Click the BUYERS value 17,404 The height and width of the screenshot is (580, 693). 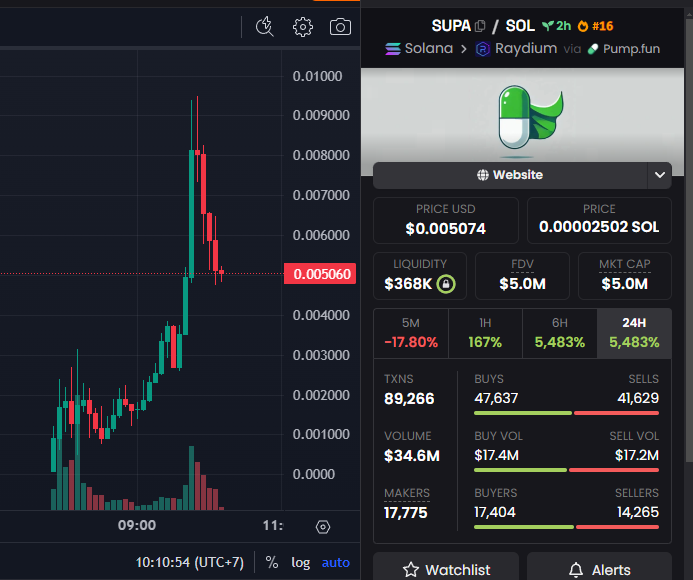pos(495,512)
